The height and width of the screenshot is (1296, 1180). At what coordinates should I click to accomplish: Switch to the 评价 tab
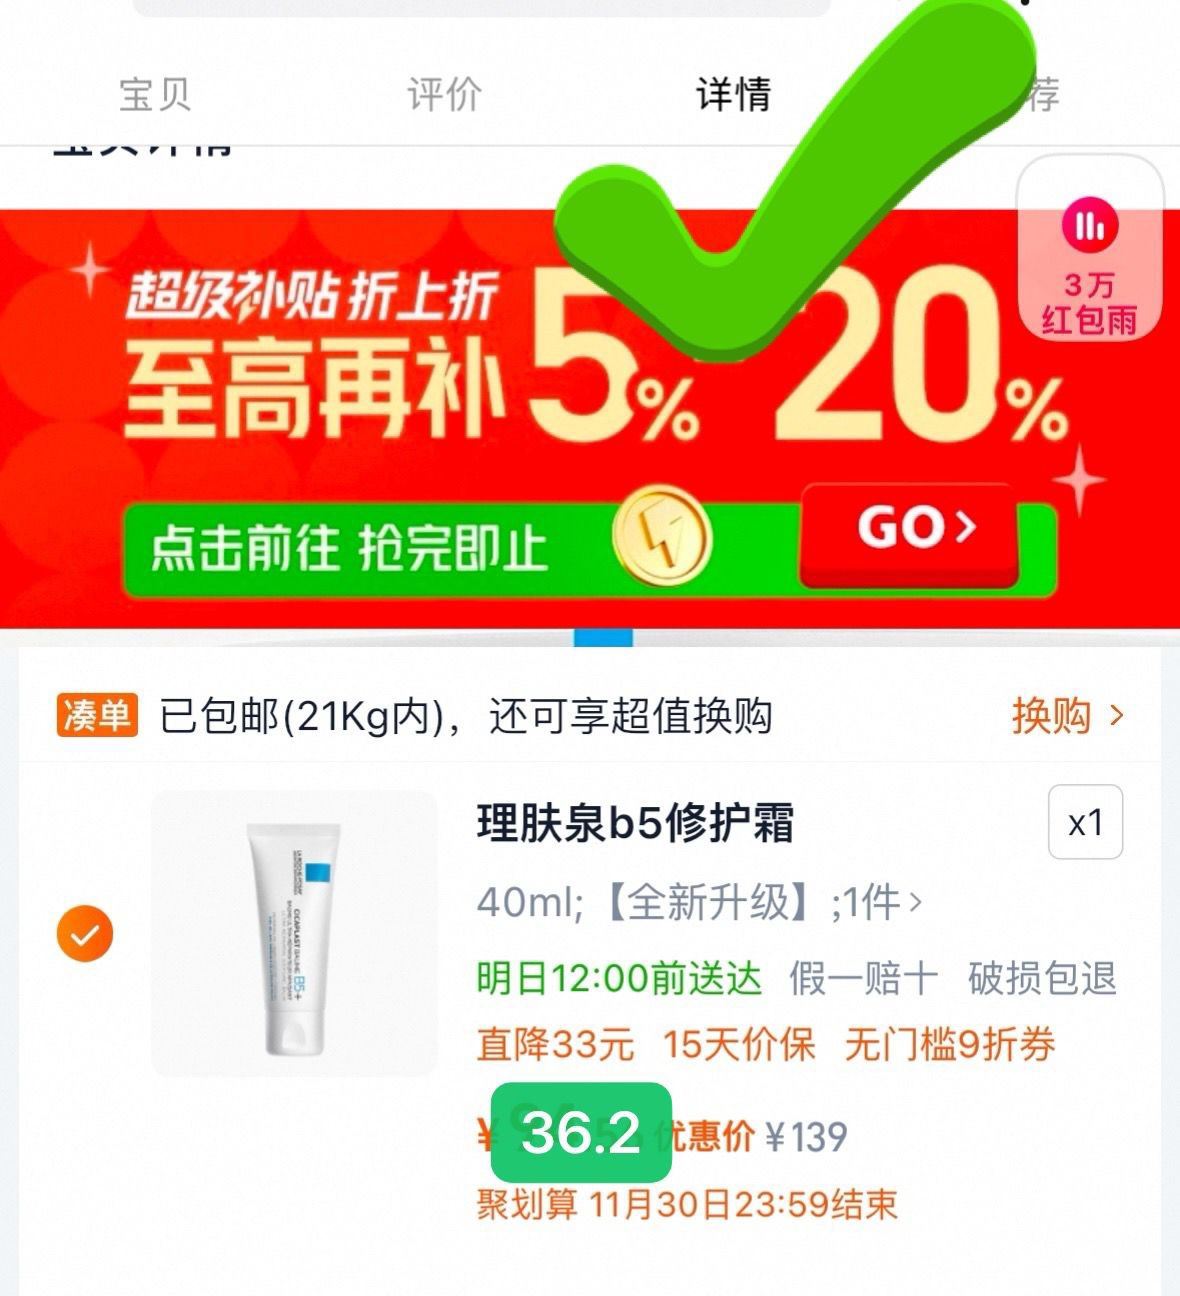[444, 95]
